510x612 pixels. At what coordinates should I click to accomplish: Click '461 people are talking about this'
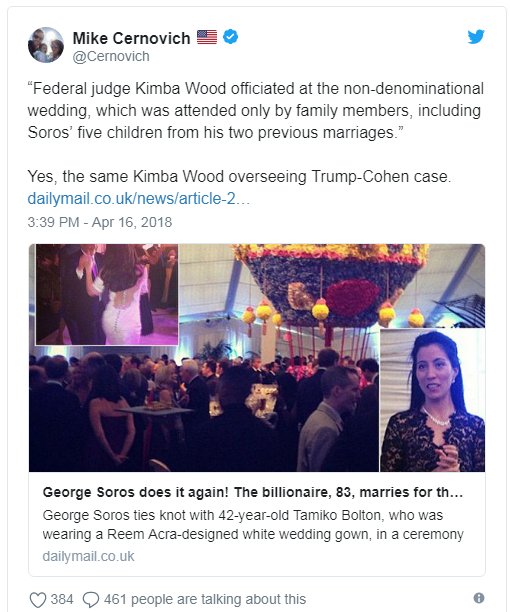point(205,599)
